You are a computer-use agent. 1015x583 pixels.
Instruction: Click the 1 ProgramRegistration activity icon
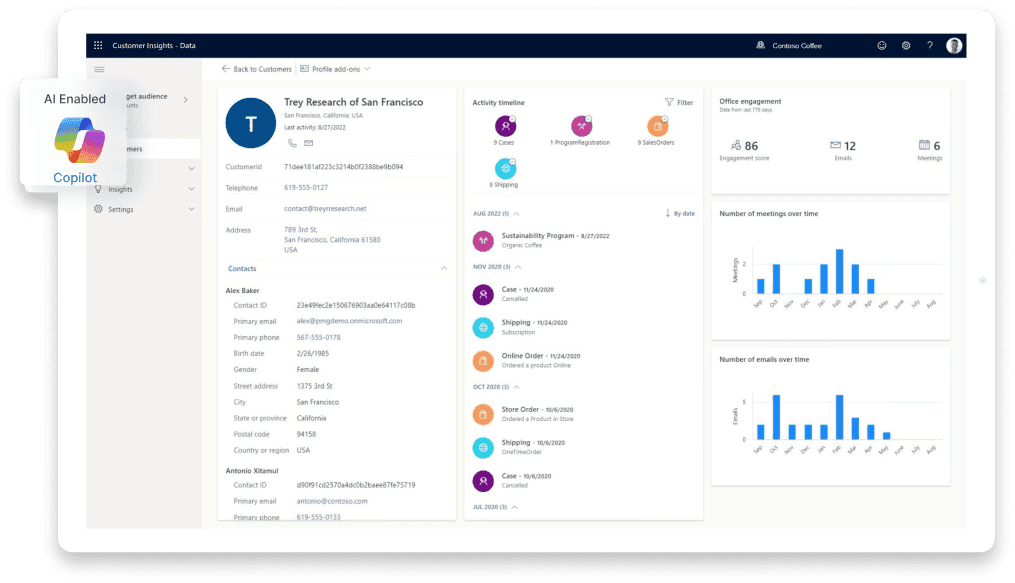point(582,128)
